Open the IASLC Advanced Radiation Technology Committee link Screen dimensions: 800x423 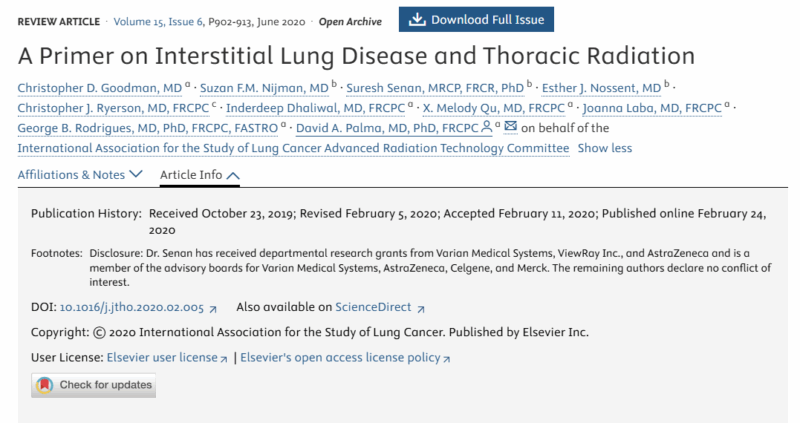pyautogui.click(x=293, y=148)
